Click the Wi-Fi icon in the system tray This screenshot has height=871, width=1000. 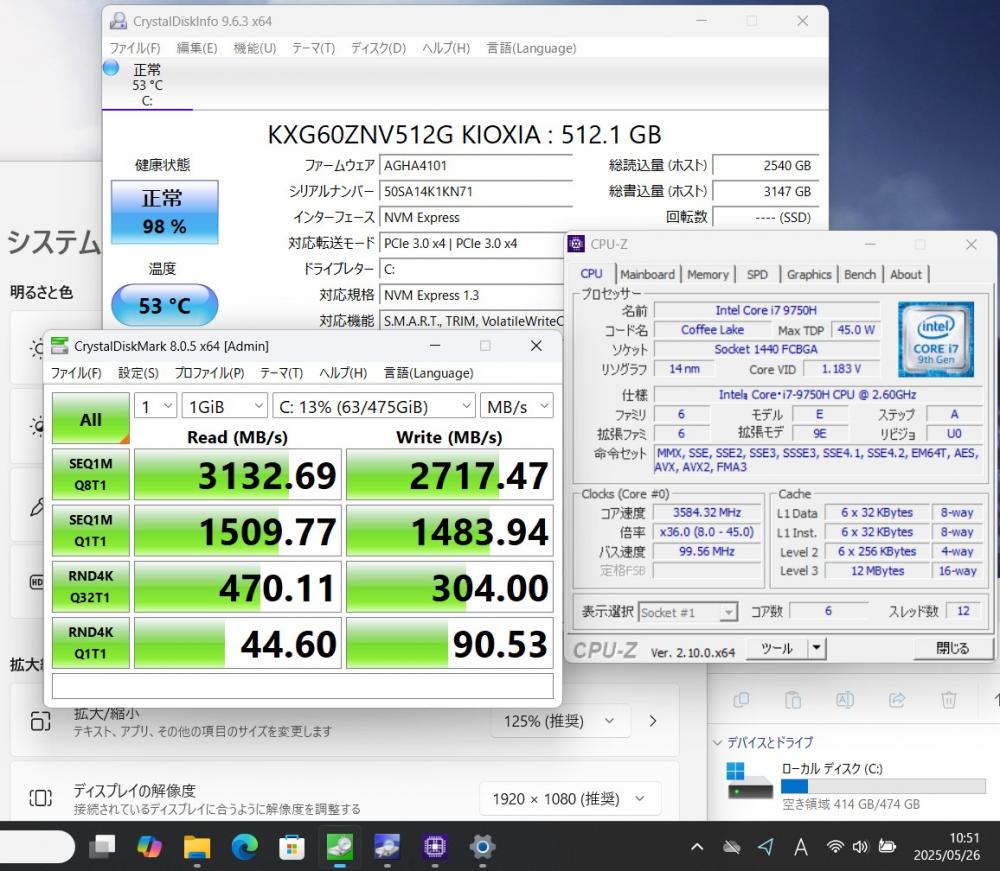click(835, 846)
